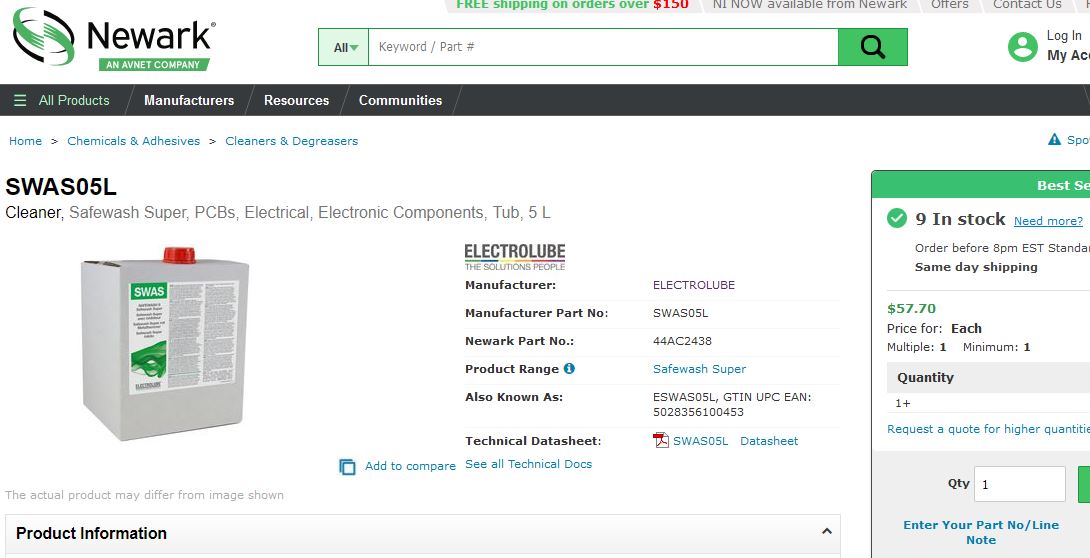Open the All Products menu
1090x558 pixels.
(74, 100)
